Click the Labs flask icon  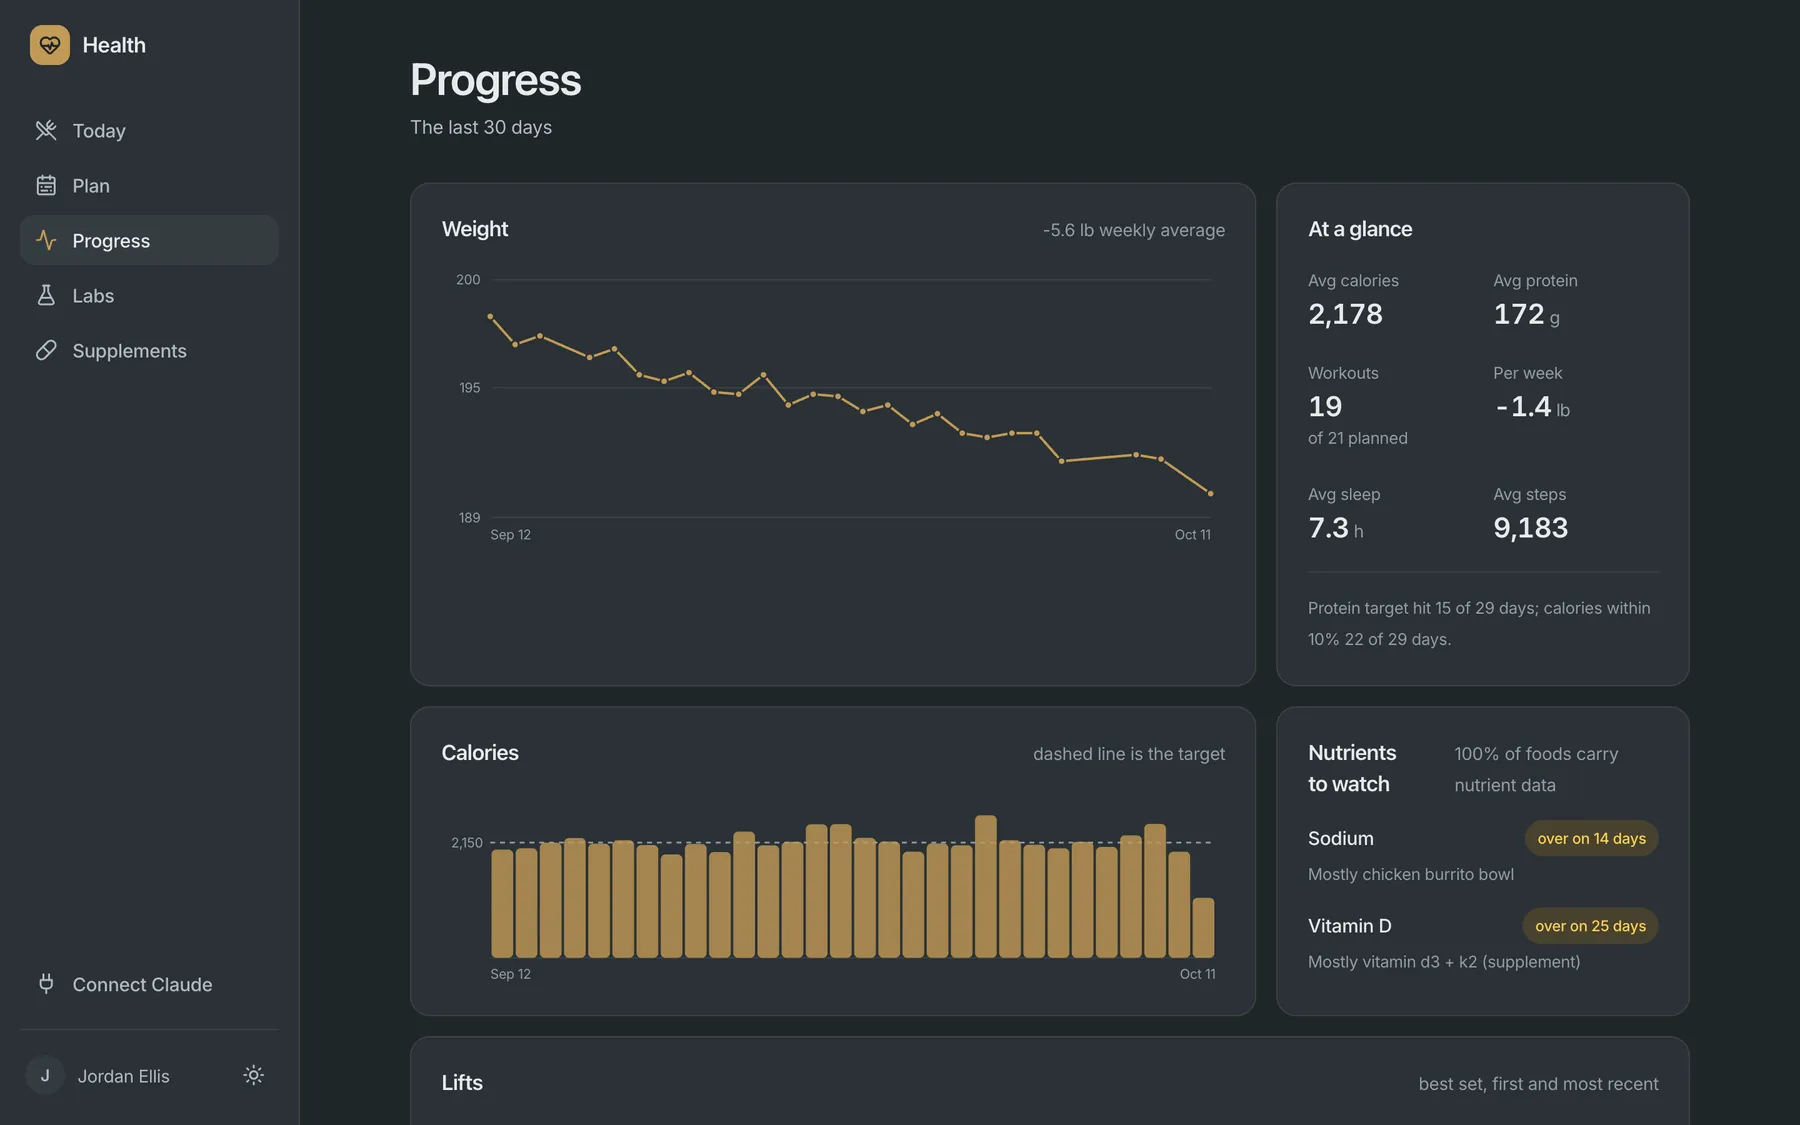click(46, 295)
